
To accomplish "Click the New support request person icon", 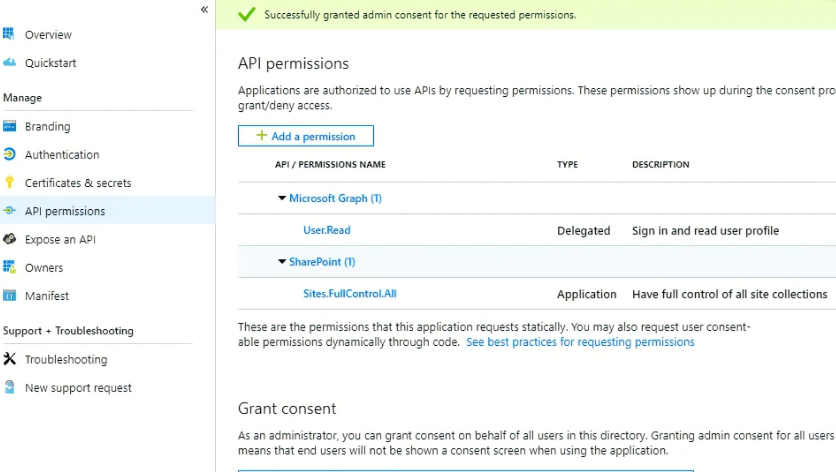I will tap(9, 387).
